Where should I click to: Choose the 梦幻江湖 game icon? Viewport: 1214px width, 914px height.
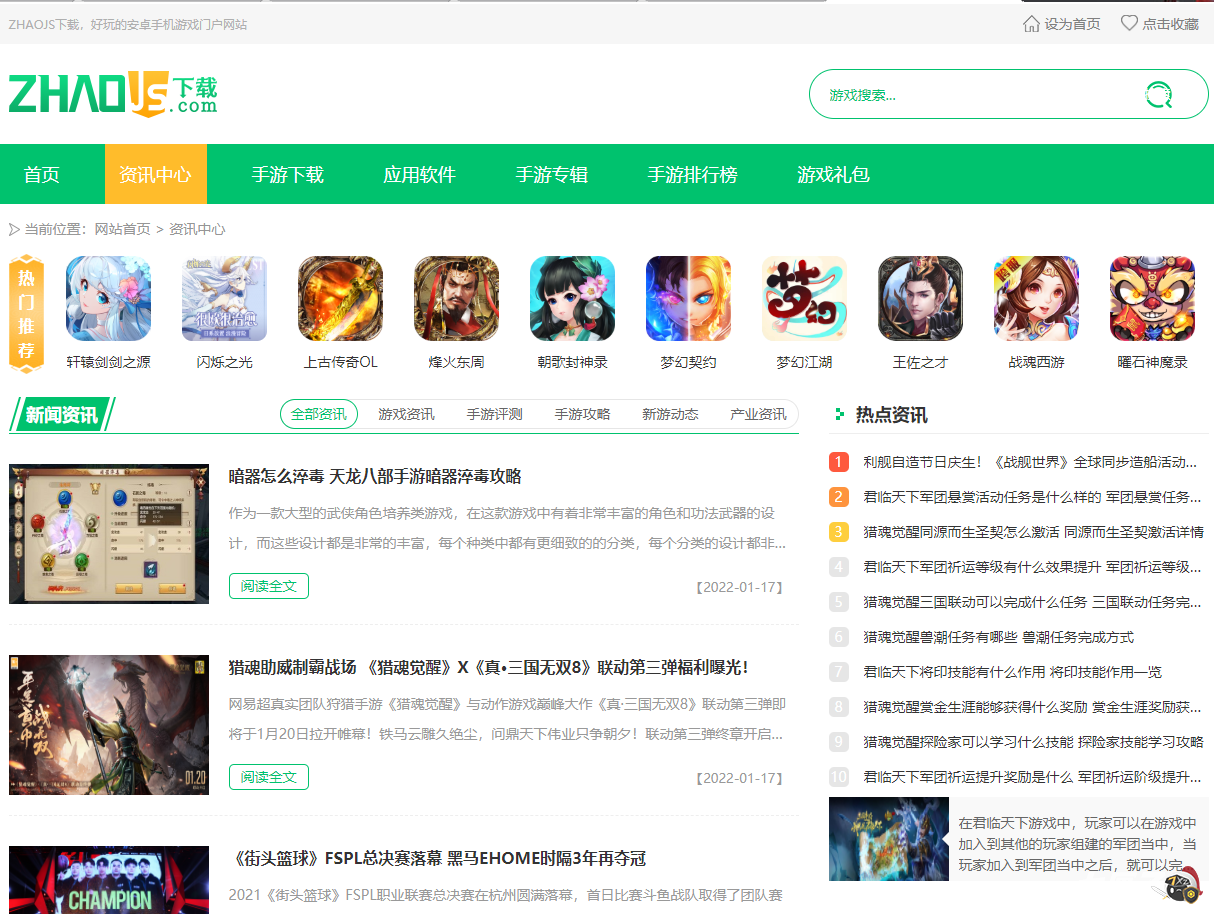click(804, 299)
